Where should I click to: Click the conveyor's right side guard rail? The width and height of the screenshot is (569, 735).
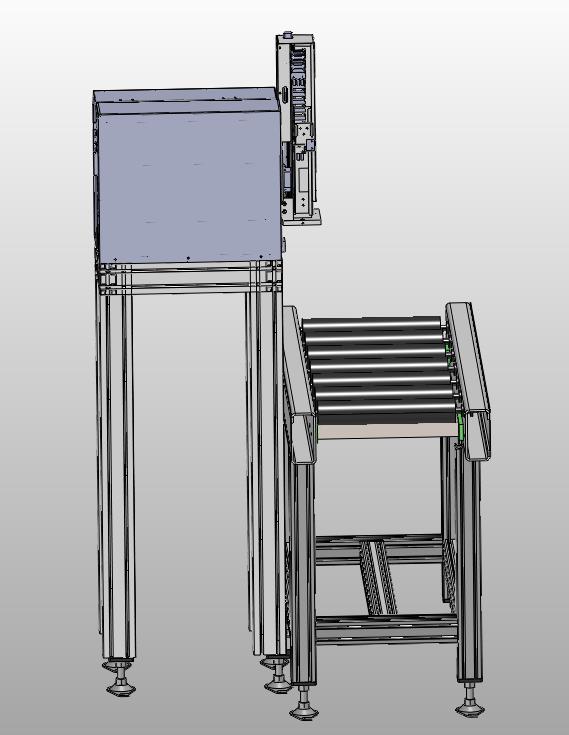pyautogui.click(x=469, y=381)
